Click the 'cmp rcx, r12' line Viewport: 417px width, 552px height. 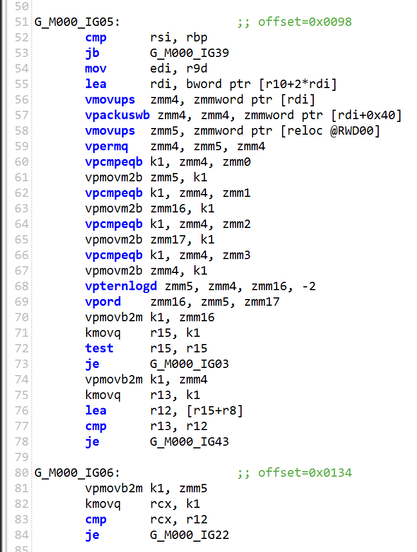146,520
